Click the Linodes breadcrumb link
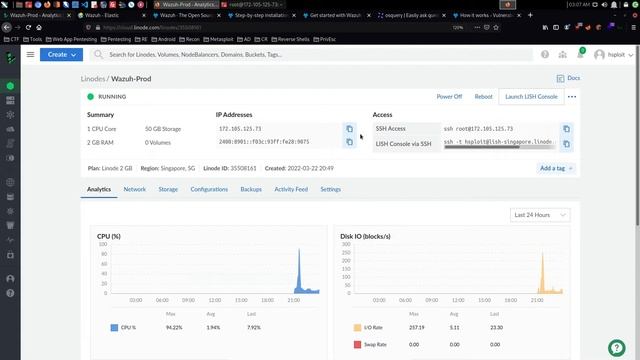The height and width of the screenshot is (360, 640). [x=93, y=79]
